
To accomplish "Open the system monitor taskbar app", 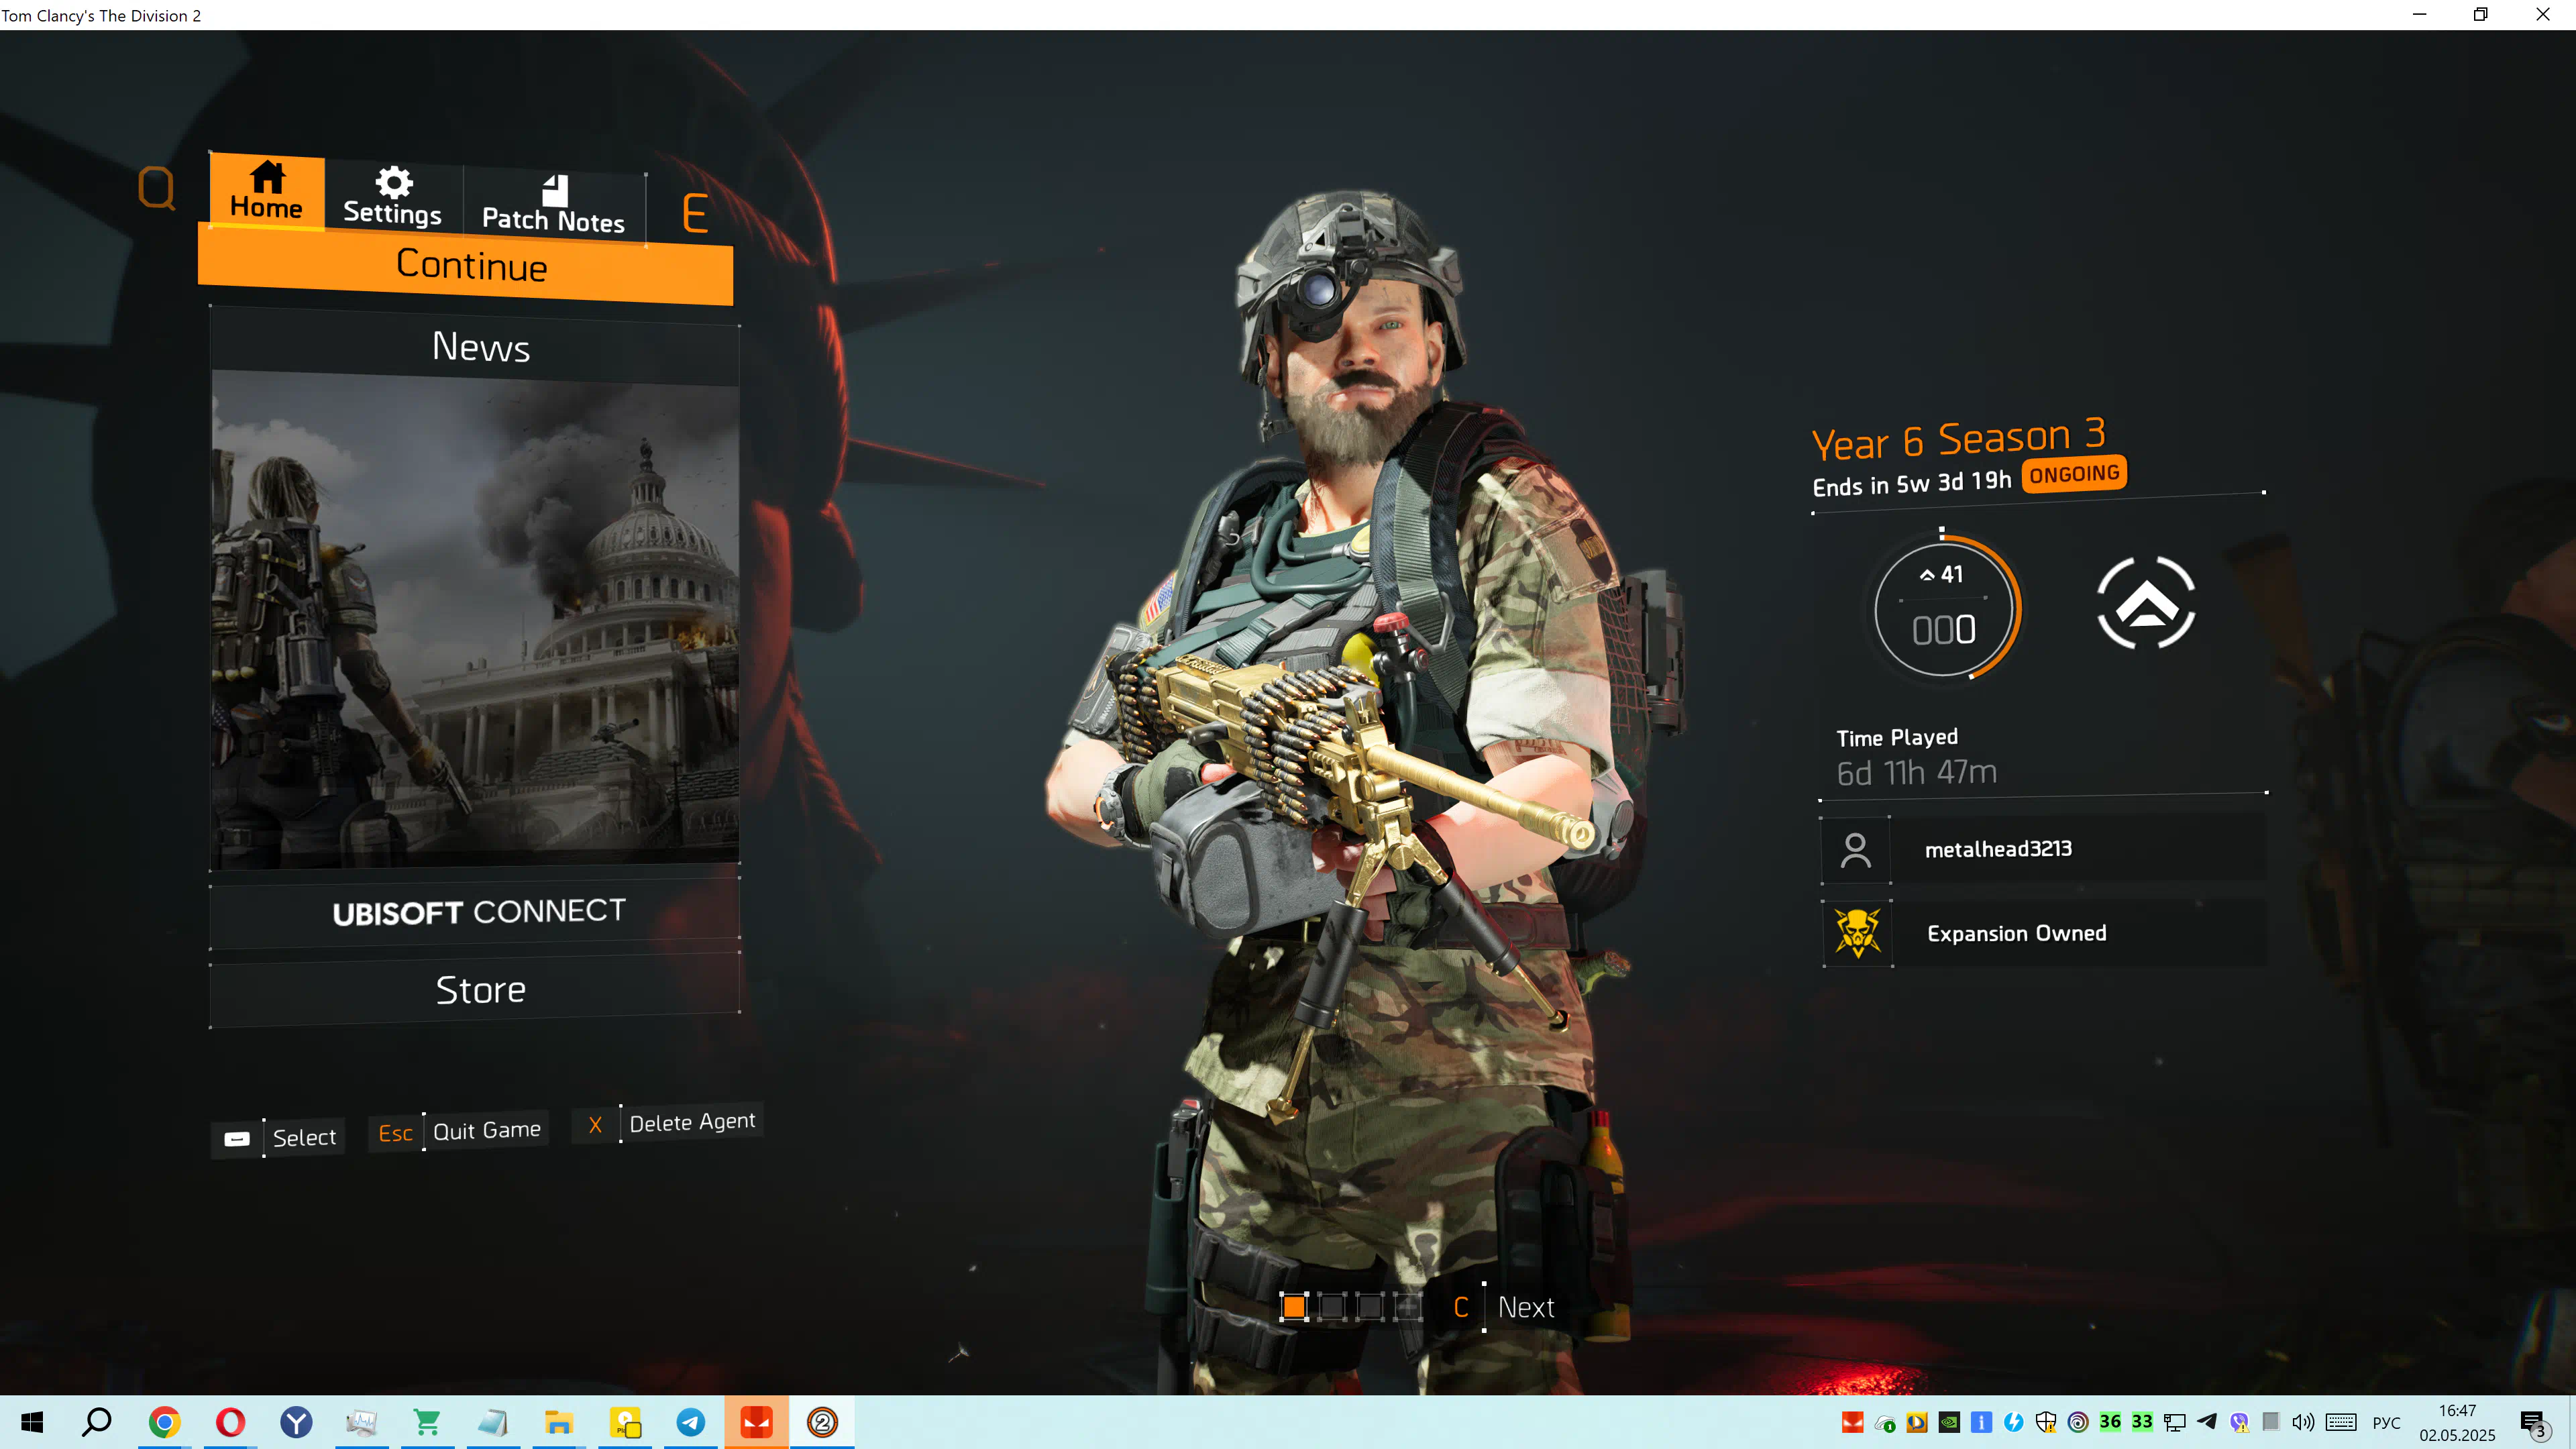I will coord(361,1422).
